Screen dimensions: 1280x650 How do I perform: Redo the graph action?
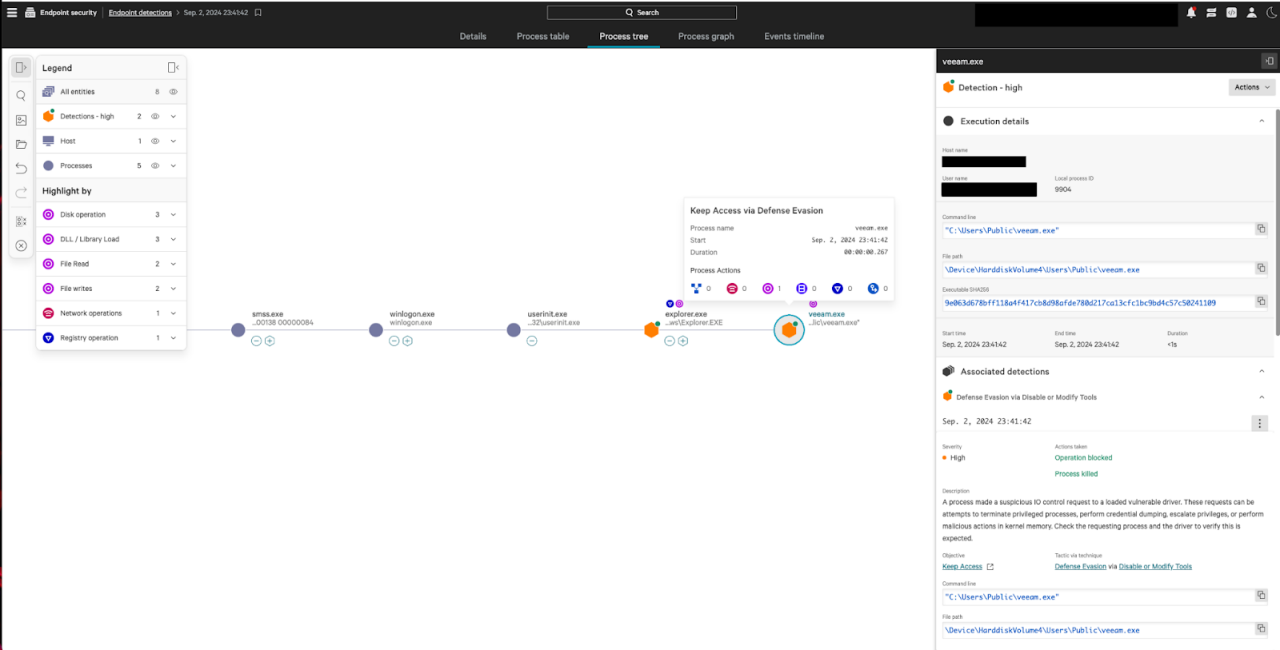21,193
